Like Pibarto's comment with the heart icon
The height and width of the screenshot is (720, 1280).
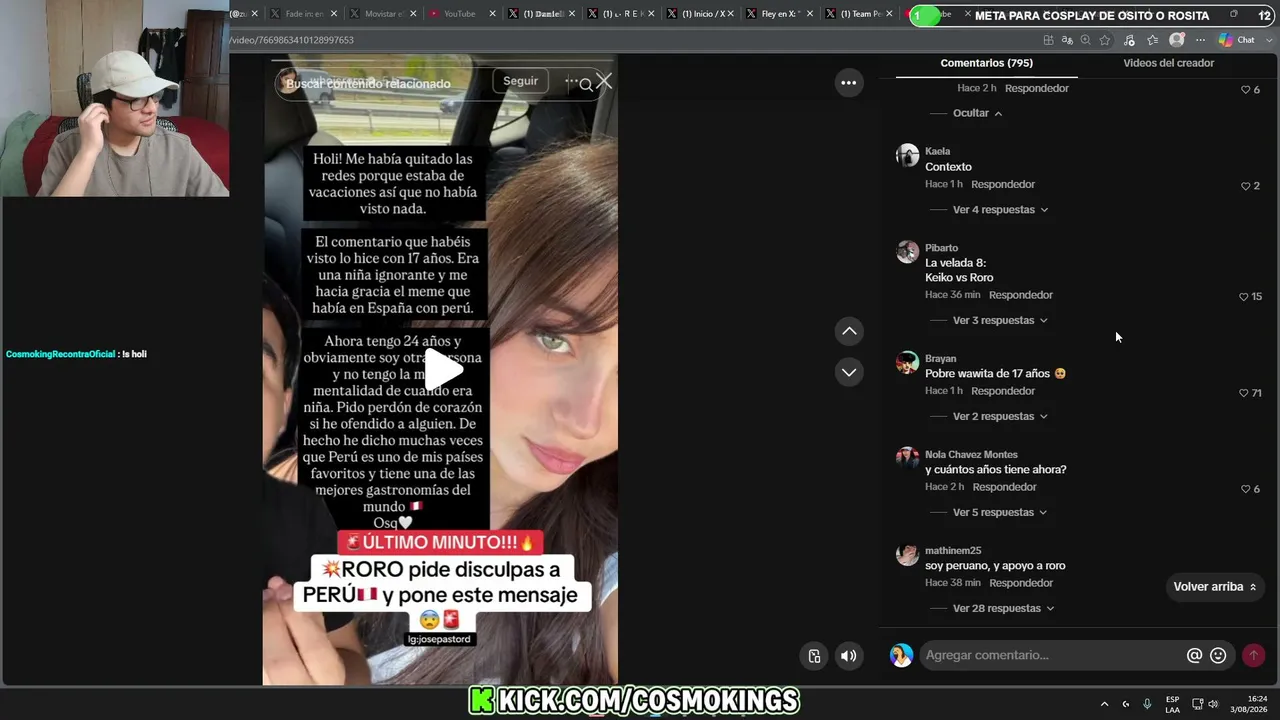click(x=1244, y=297)
